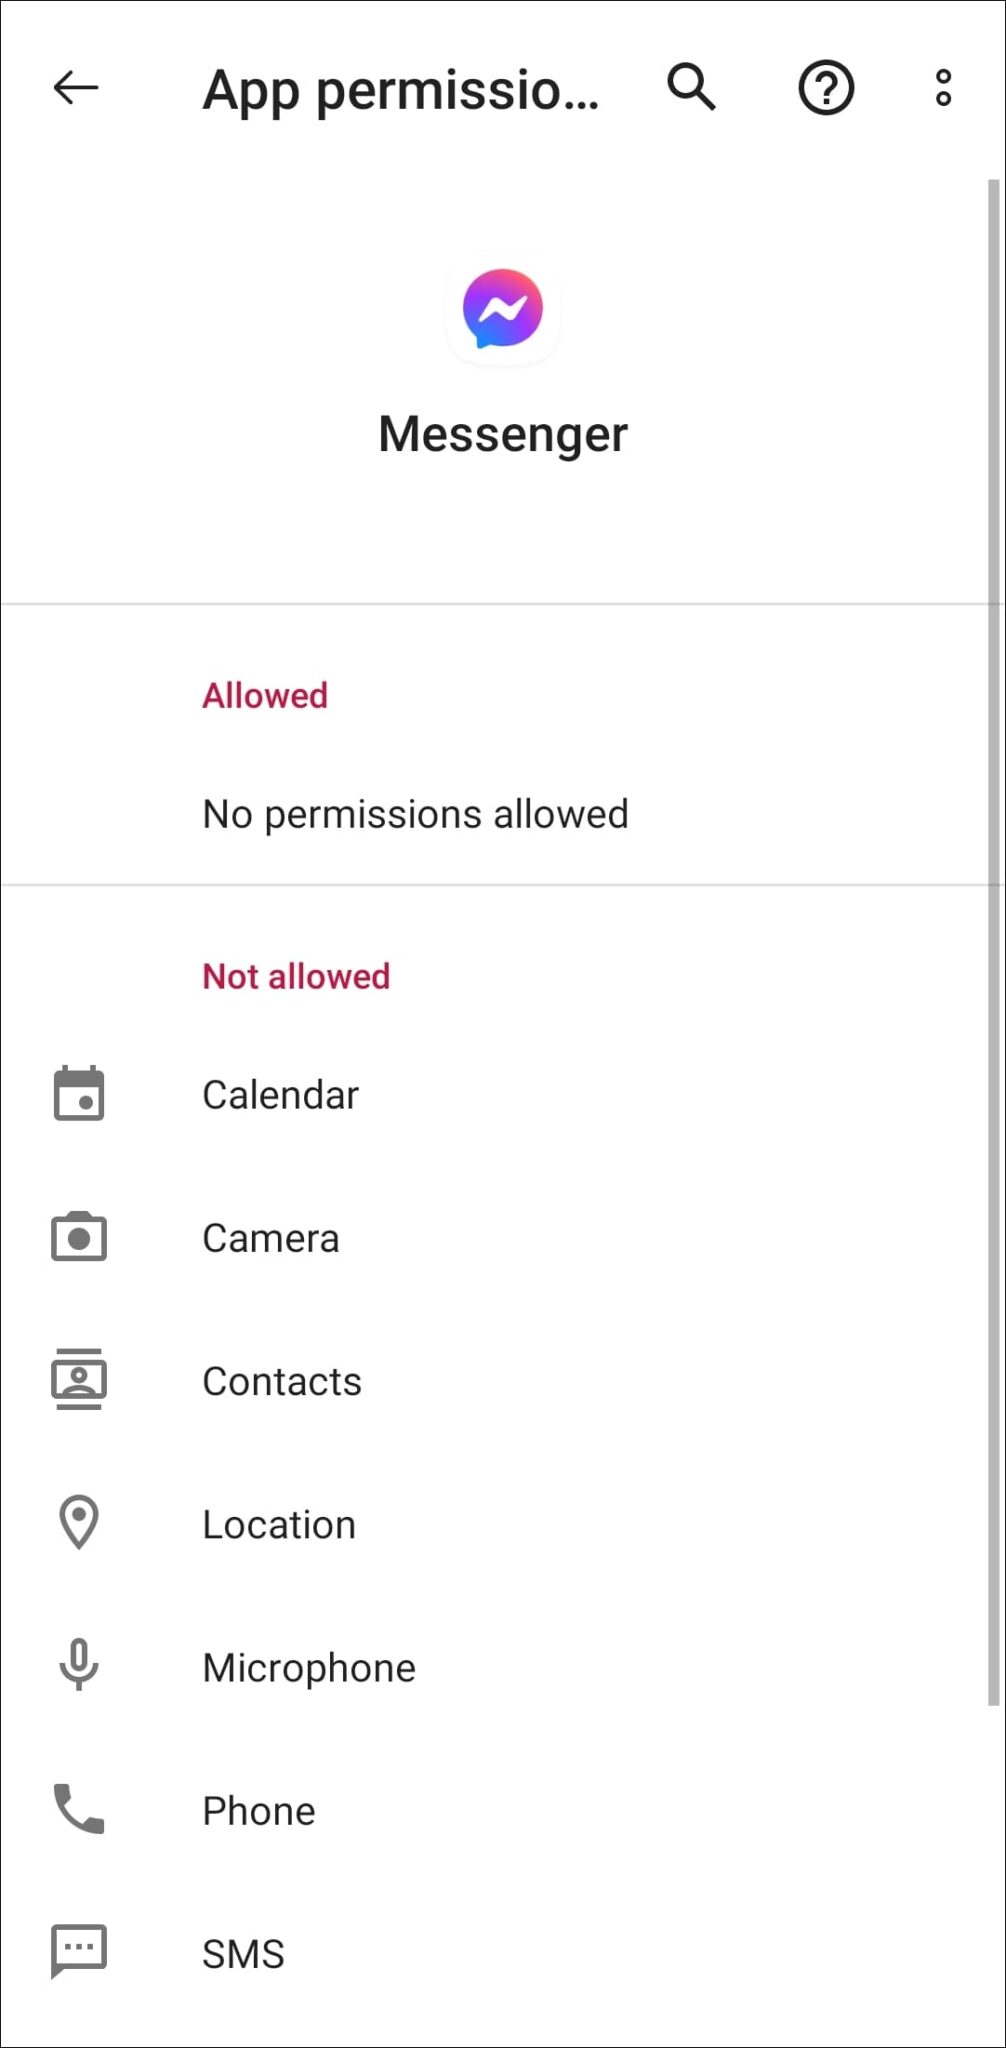Select the Contacts permission label
The height and width of the screenshot is (2048, 1006).
(x=282, y=1381)
